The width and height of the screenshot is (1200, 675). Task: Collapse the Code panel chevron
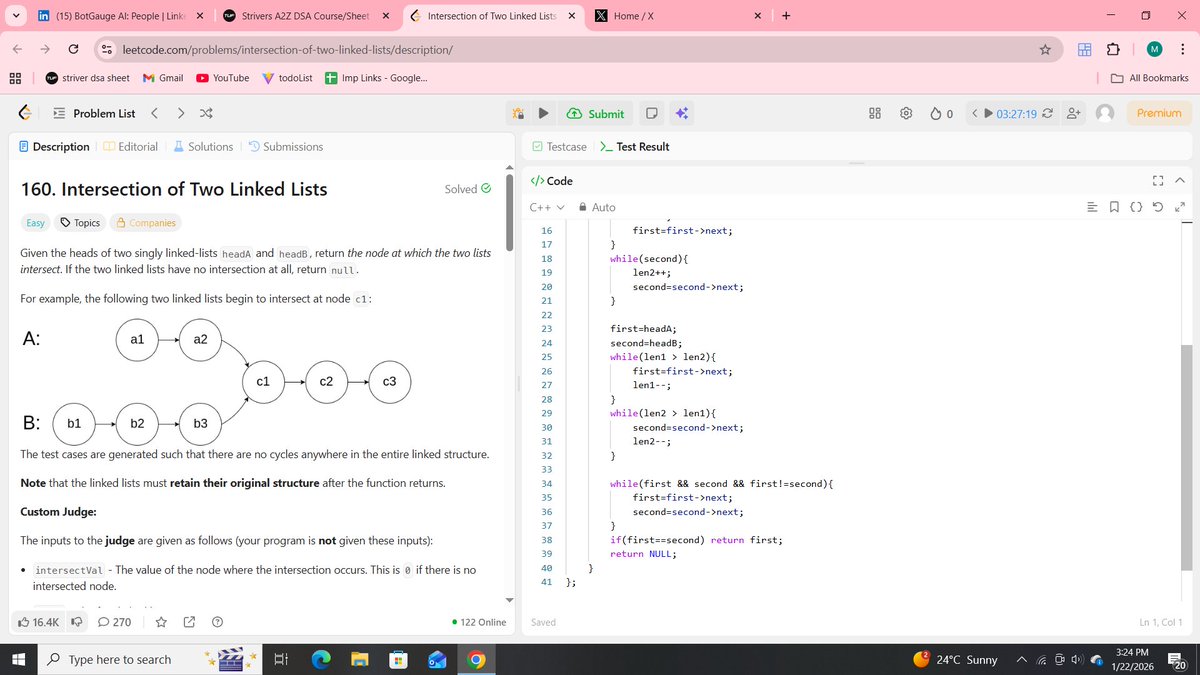pyautogui.click(x=1179, y=181)
